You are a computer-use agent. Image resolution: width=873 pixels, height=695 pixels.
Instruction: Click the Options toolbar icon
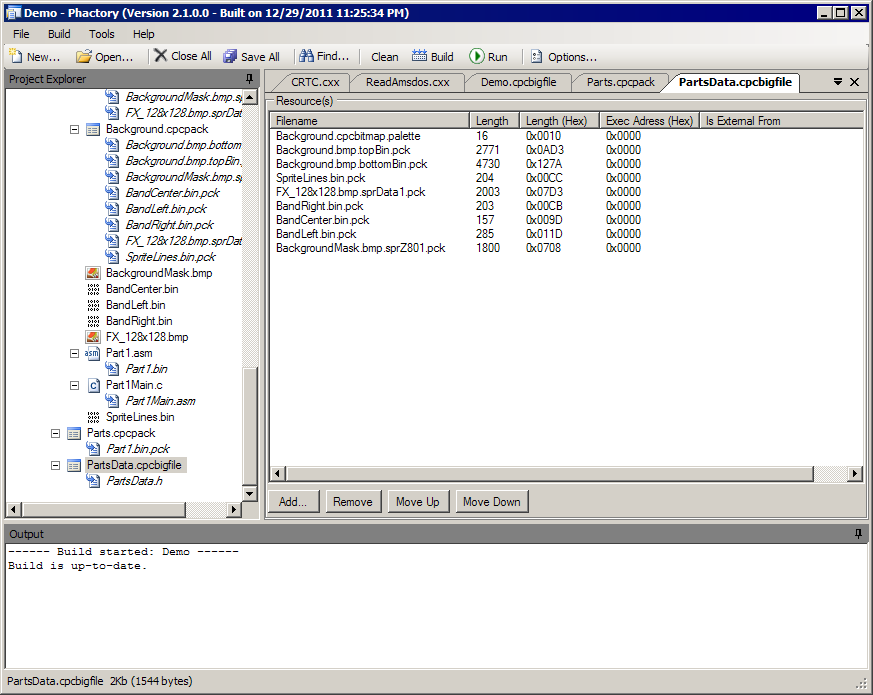pos(536,56)
